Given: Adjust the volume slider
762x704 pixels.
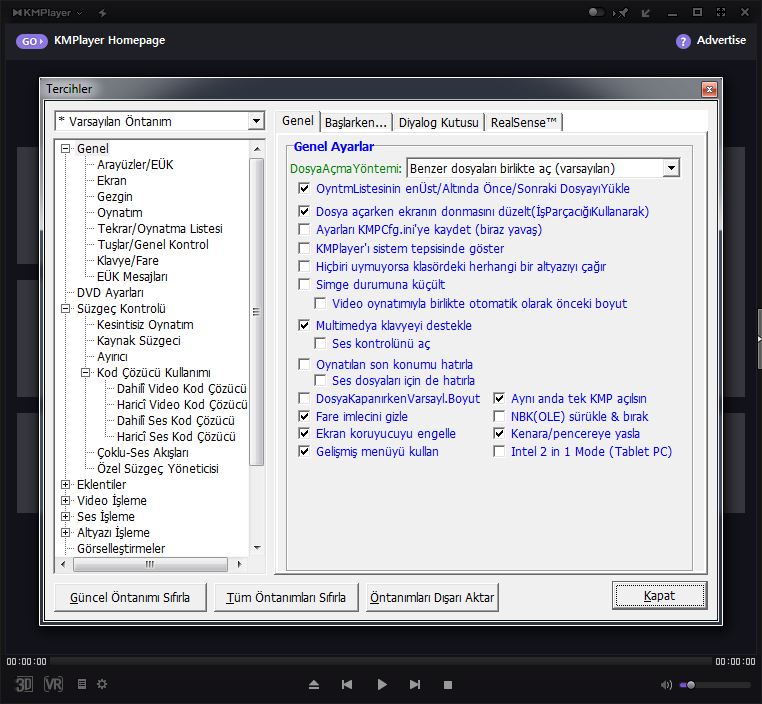Looking at the screenshot, I should (x=715, y=685).
